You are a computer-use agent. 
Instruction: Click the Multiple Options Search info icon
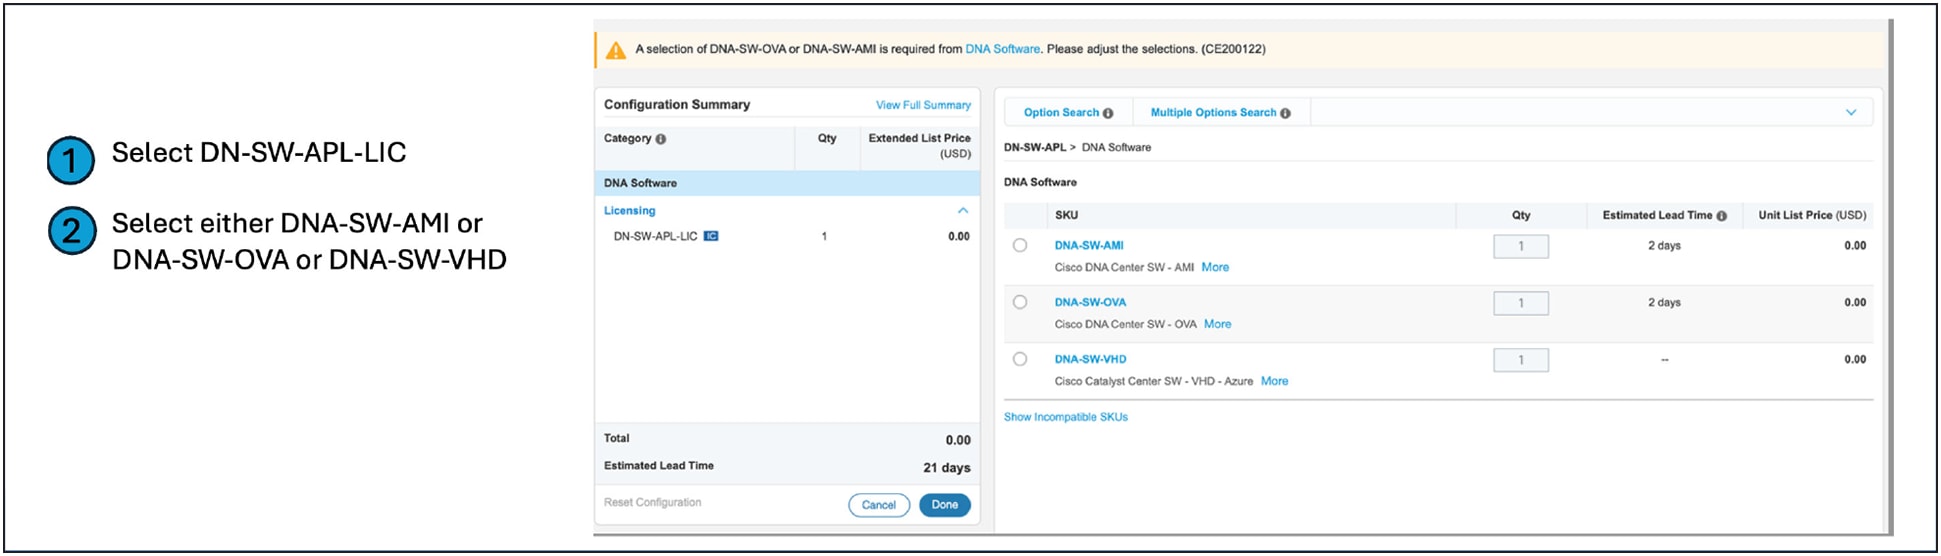point(1285,113)
